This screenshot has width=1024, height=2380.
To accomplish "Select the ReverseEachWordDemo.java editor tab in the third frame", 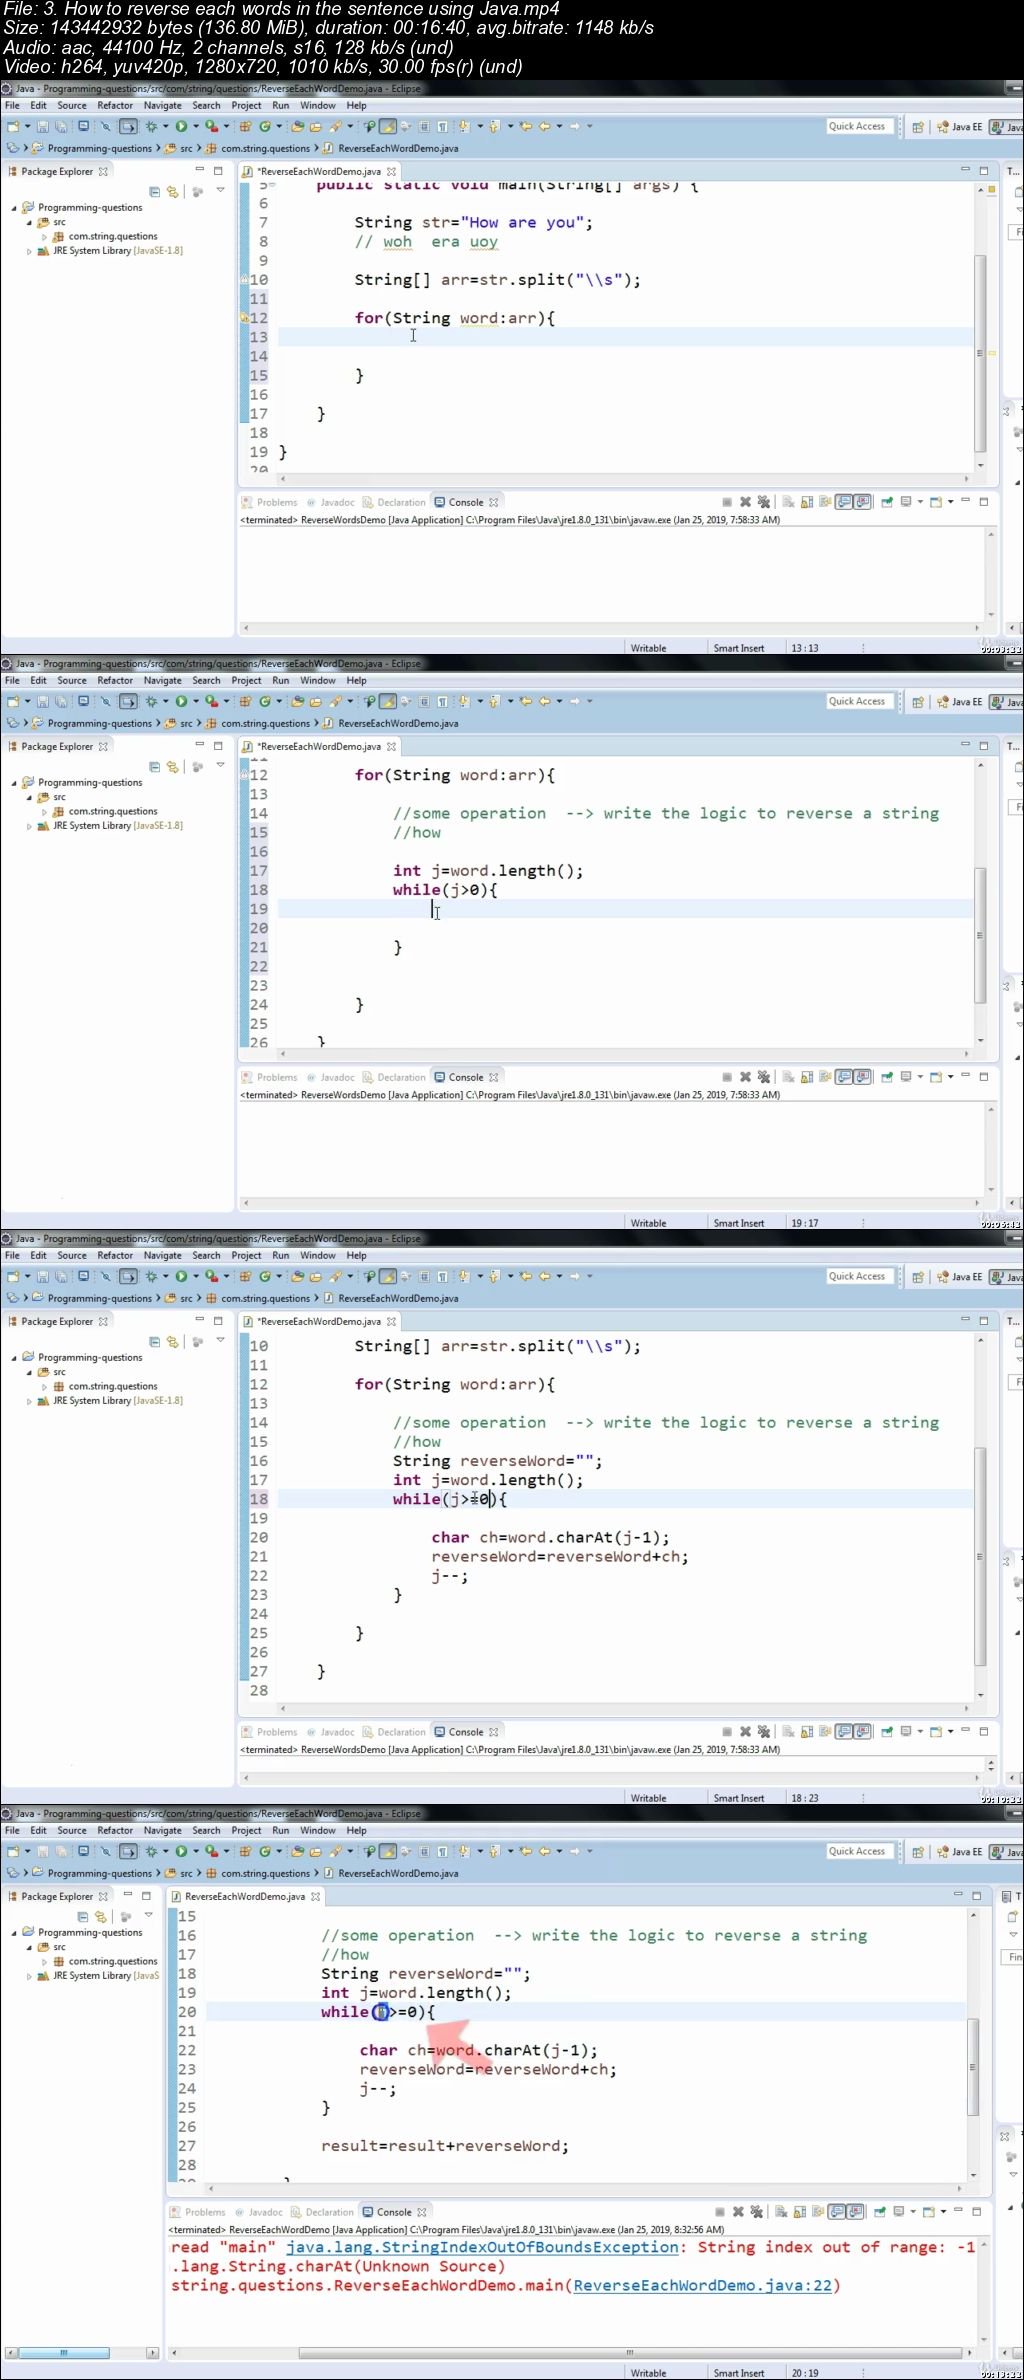I will tap(319, 1321).
